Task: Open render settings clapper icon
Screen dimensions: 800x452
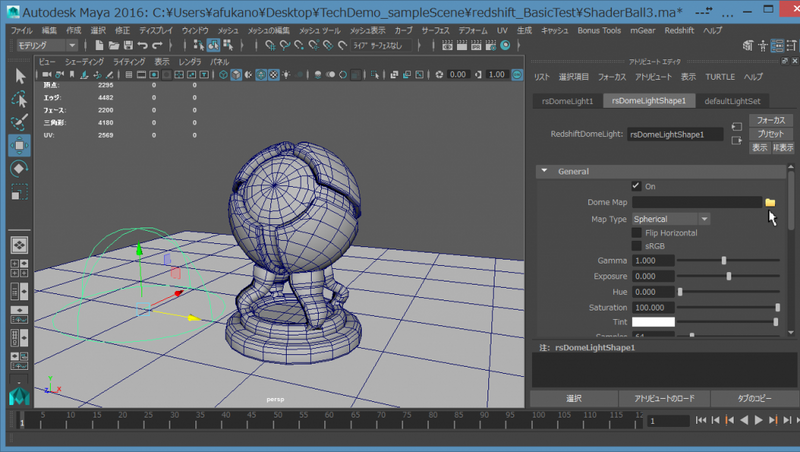Action: tap(491, 45)
